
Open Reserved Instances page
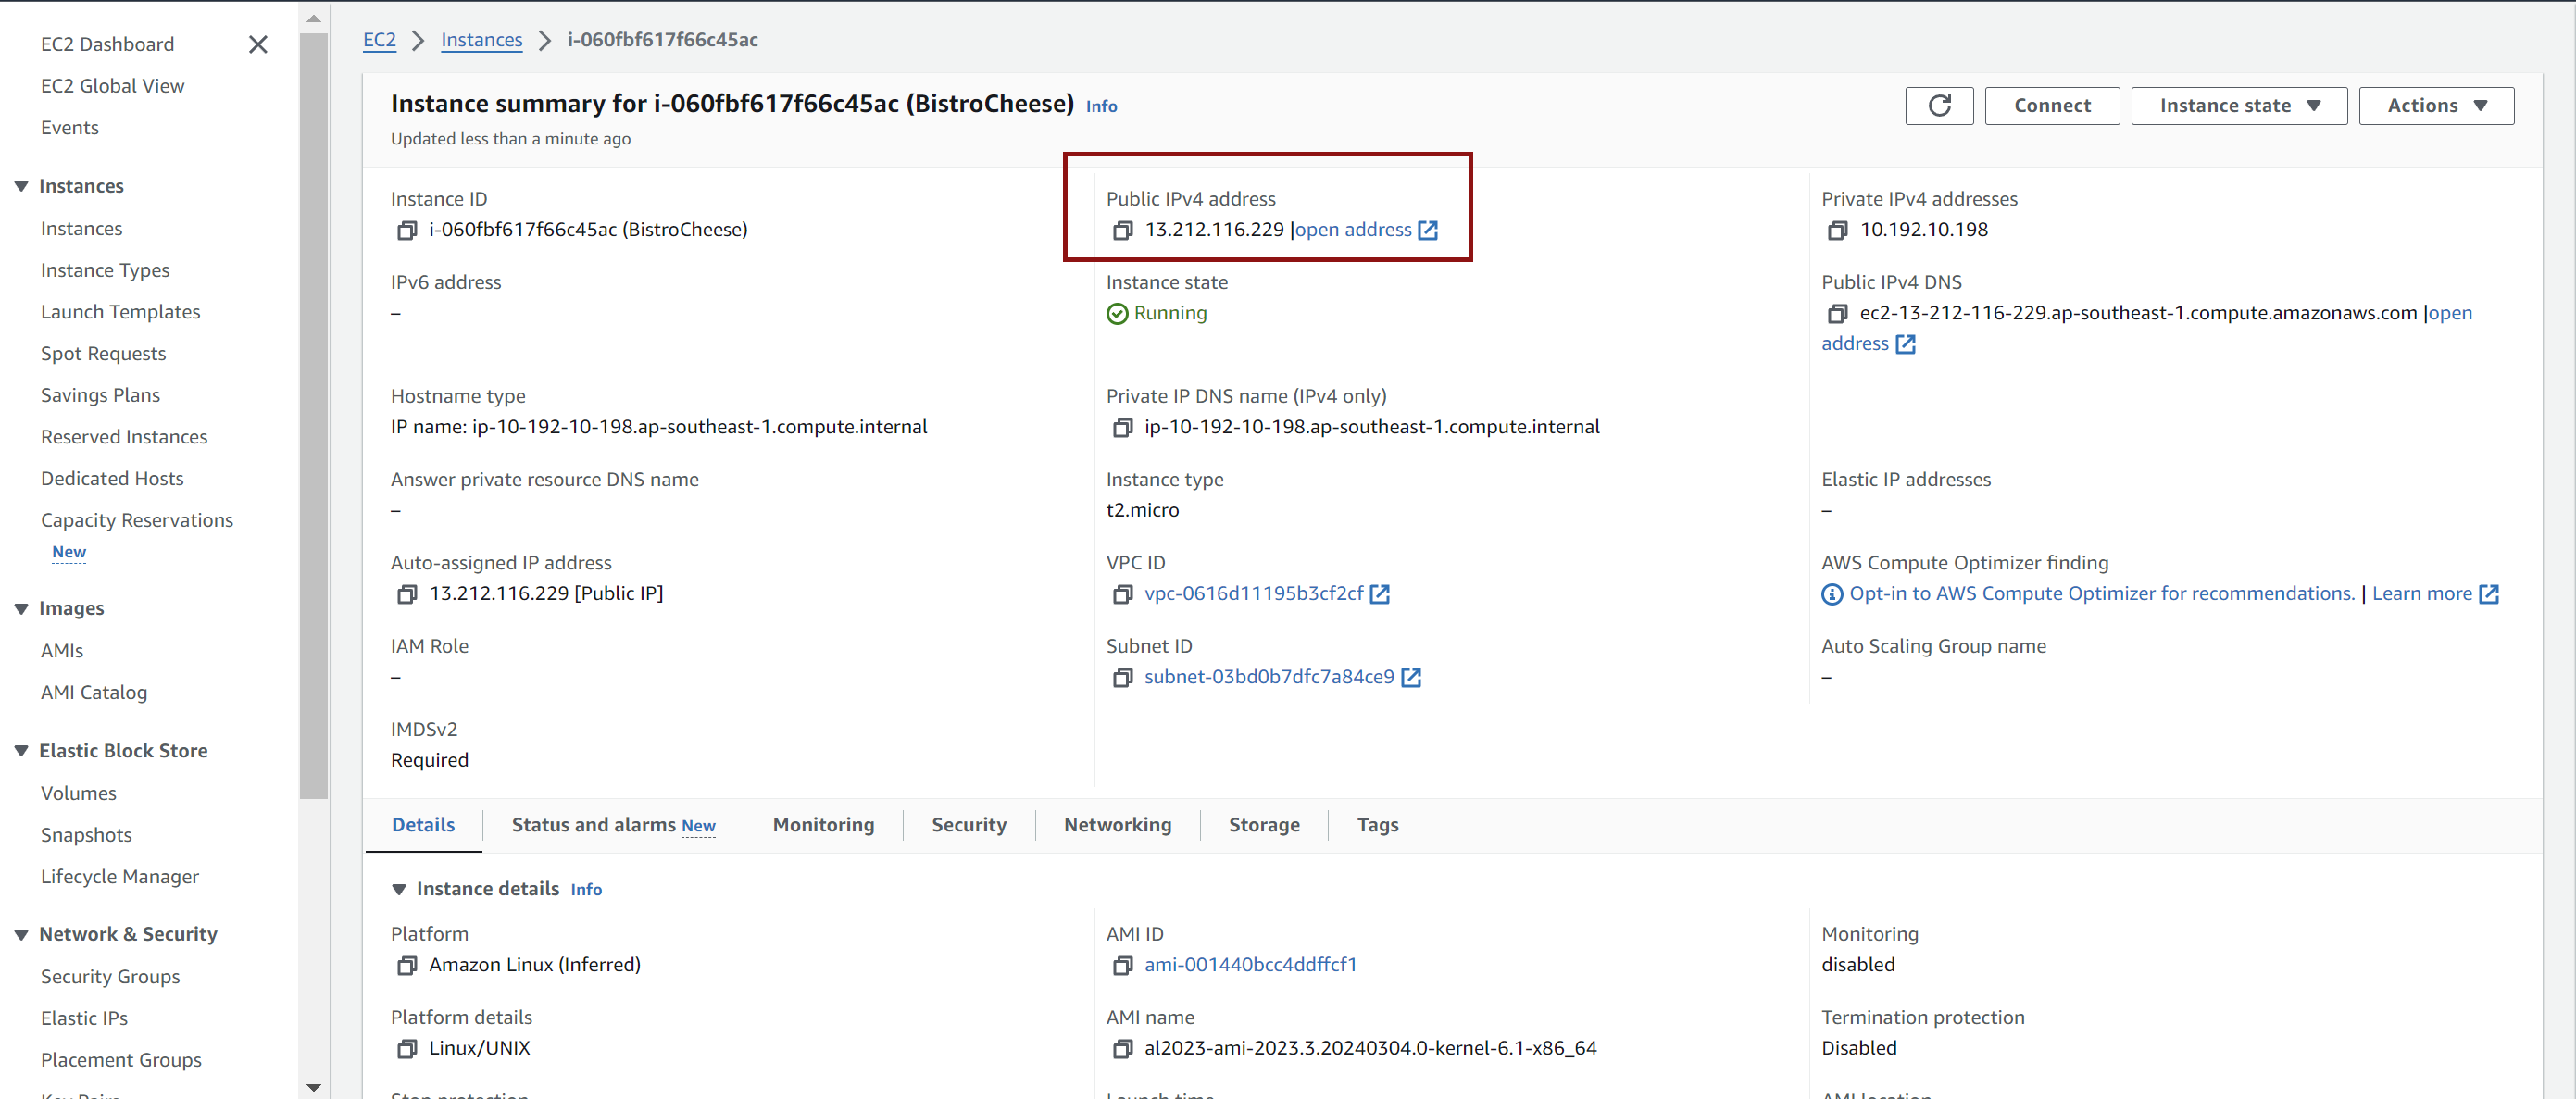(x=124, y=437)
